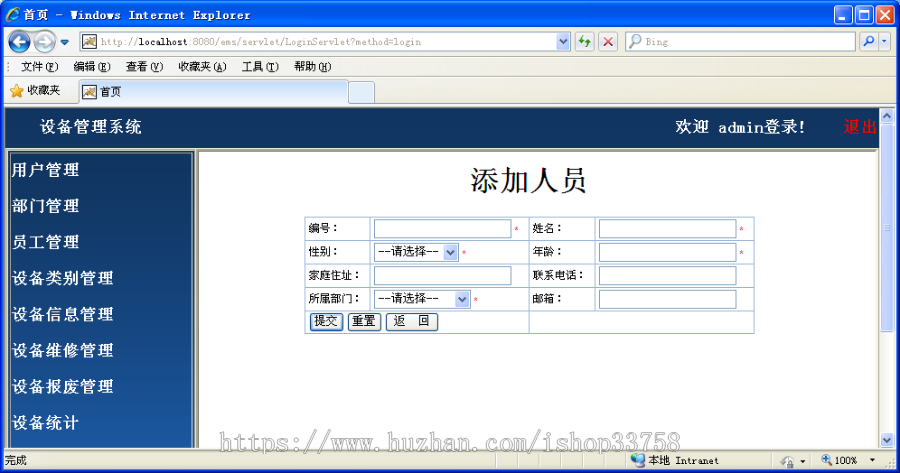Click the 设备管理系统 header title
This screenshot has width=900, height=473.
pyautogui.click(x=91, y=127)
